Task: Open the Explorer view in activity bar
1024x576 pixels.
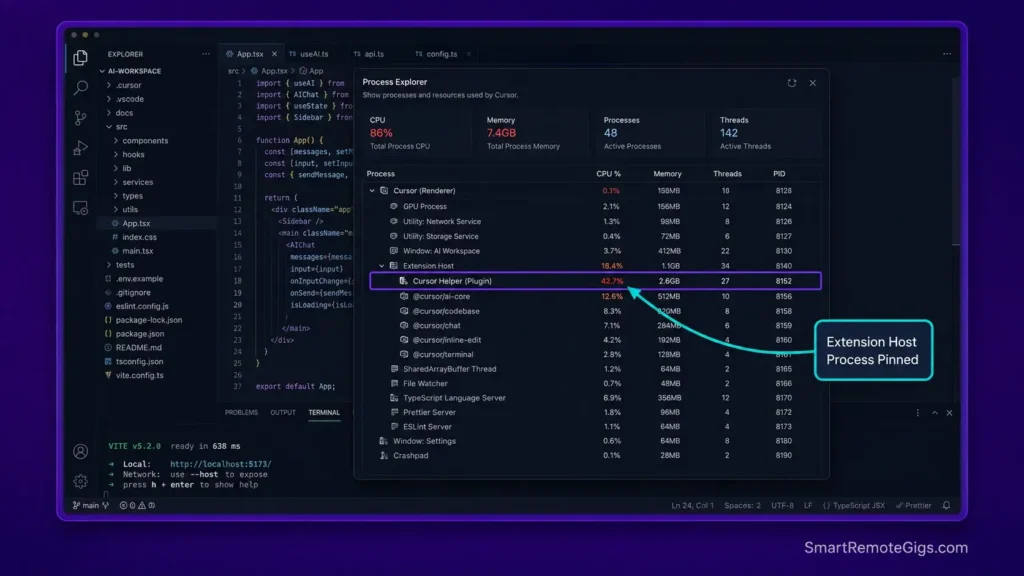Action: click(80, 58)
